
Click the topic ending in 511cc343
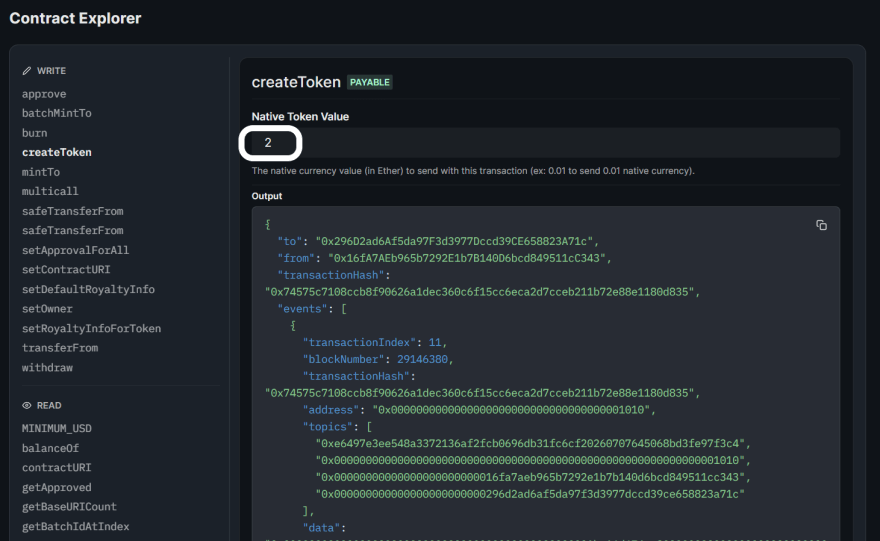(530, 477)
